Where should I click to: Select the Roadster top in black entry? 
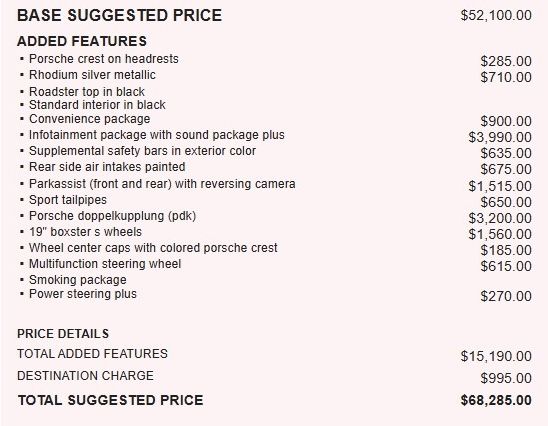click(x=87, y=92)
